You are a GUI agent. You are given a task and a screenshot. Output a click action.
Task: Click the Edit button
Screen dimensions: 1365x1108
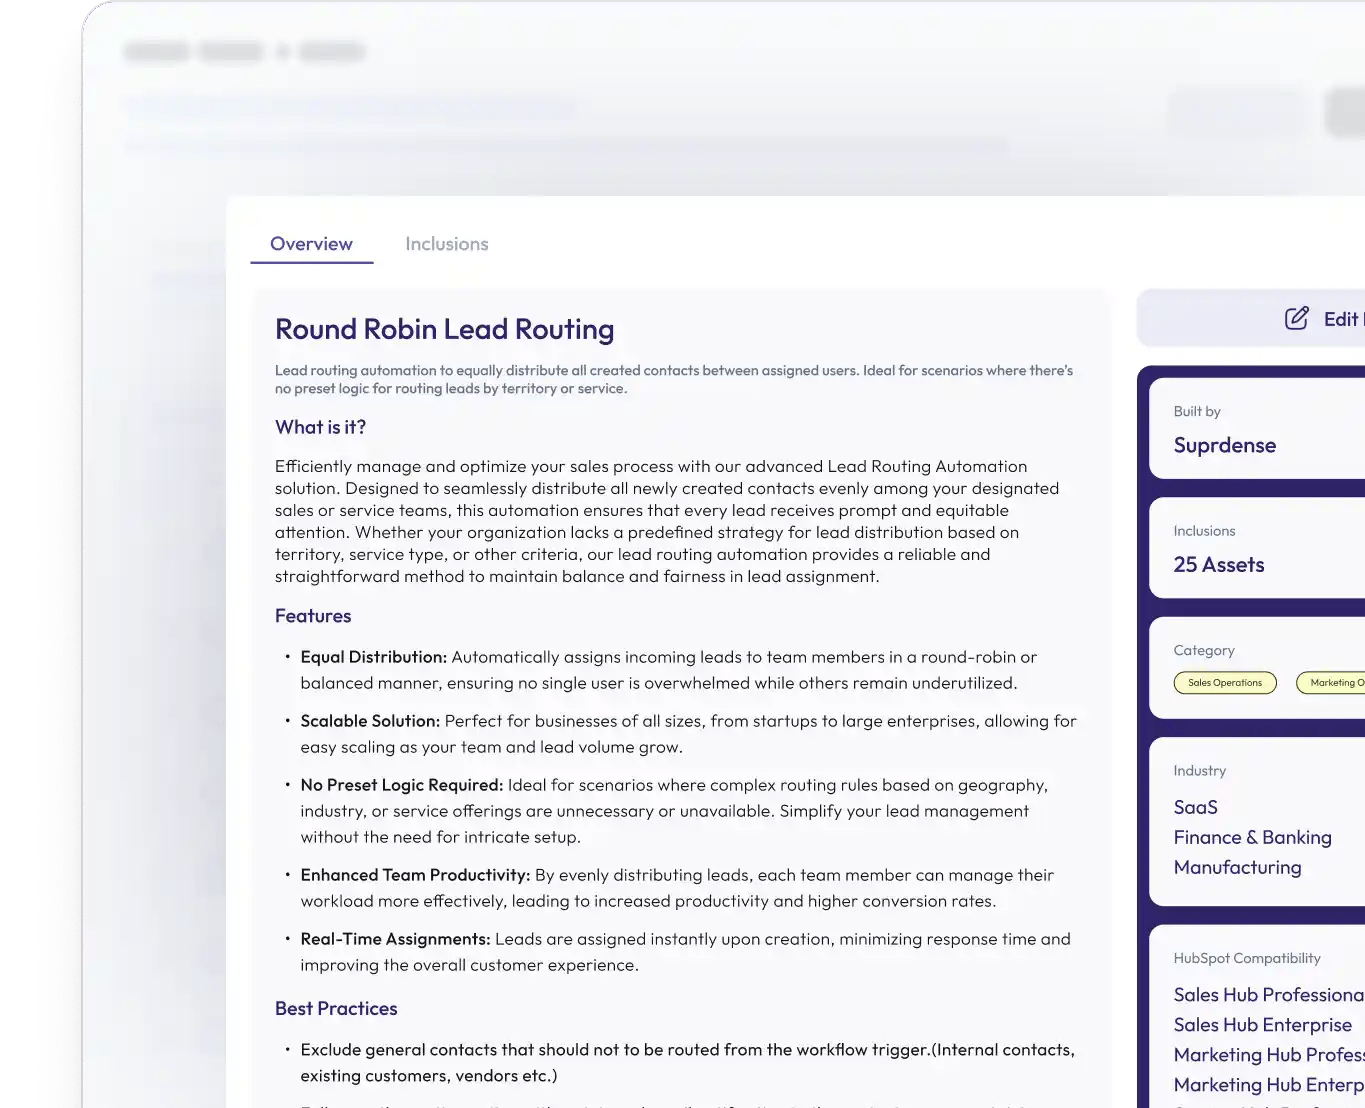tap(1251, 318)
